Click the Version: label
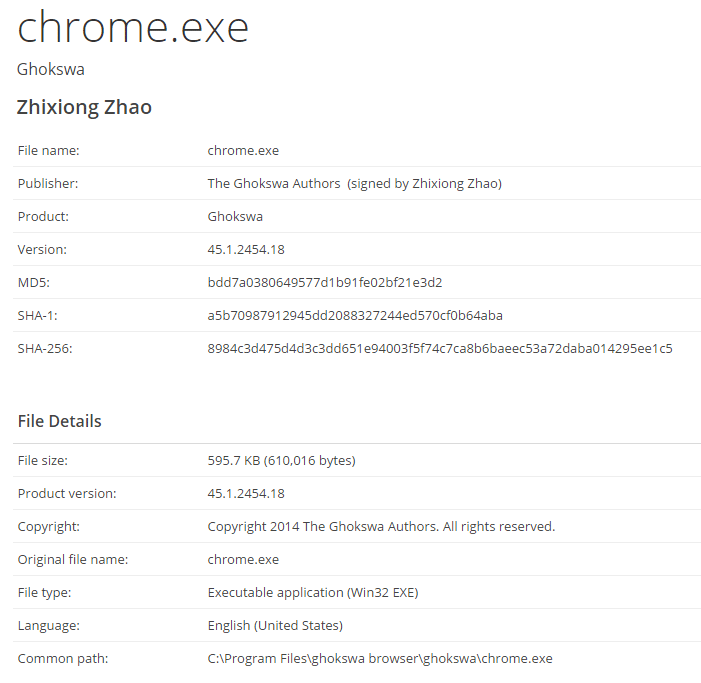The height and width of the screenshot is (683, 701). (42, 249)
